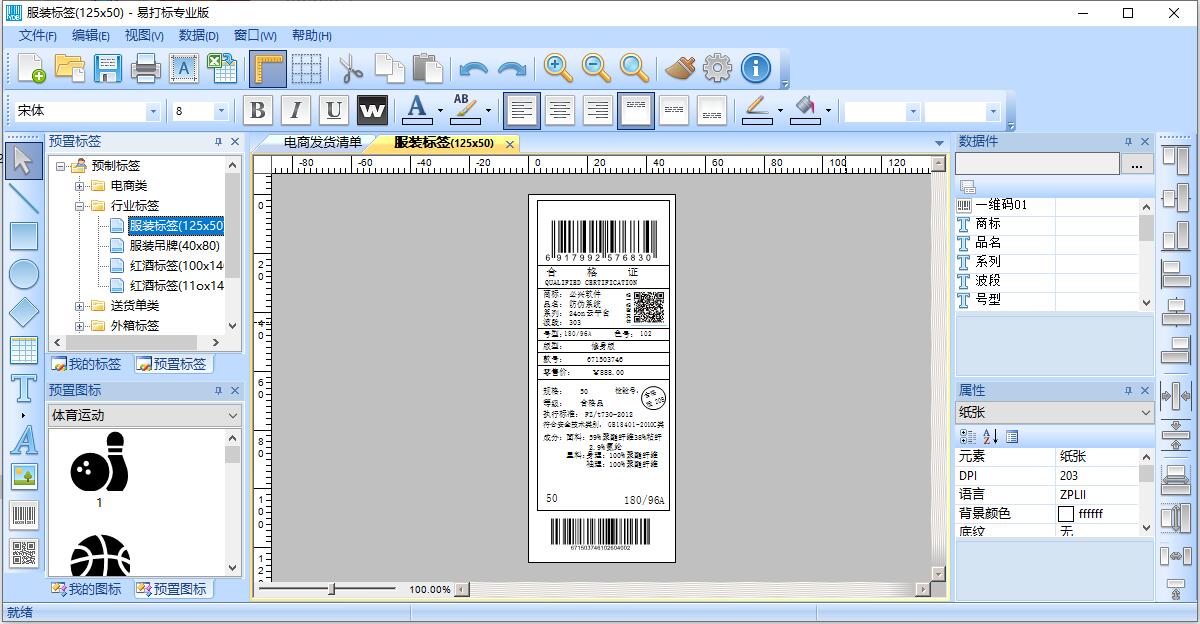The image size is (1200, 624).
Task: Toggle the inverted W text style
Action: coord(372,110)
